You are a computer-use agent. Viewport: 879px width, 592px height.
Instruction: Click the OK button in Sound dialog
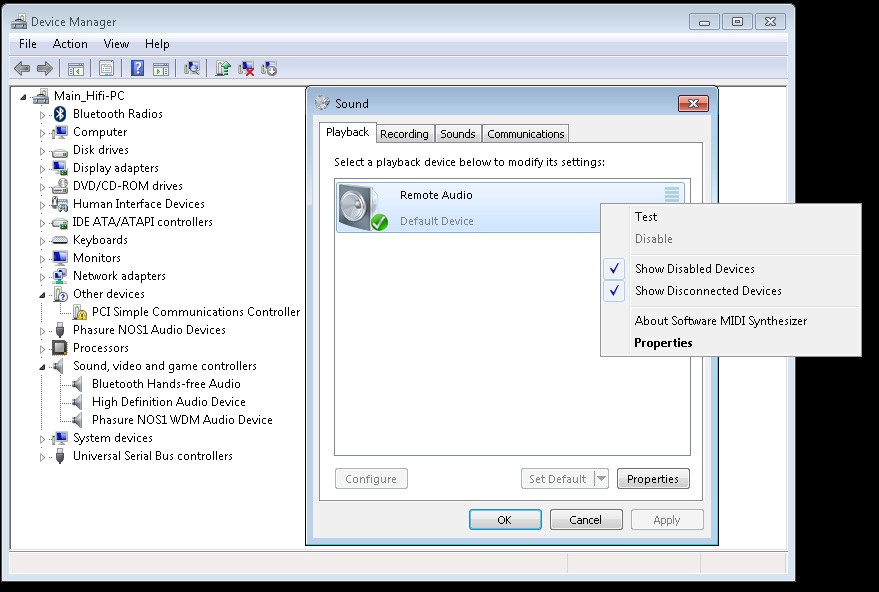coord(505,520)
